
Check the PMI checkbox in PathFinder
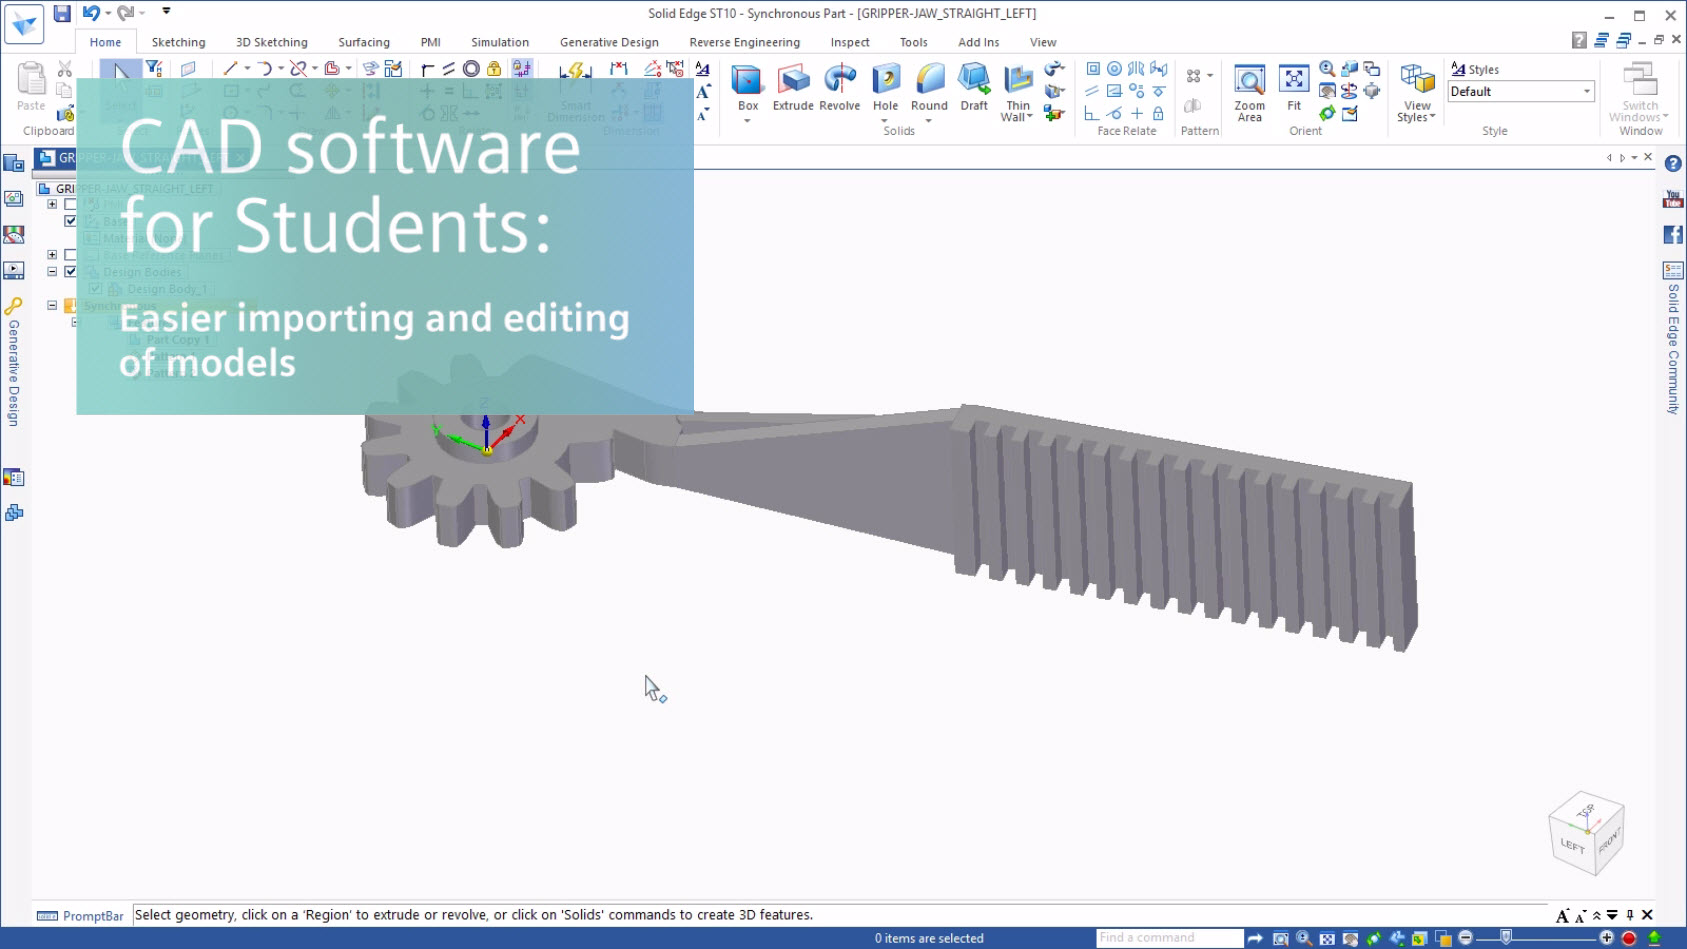point(70,204)
